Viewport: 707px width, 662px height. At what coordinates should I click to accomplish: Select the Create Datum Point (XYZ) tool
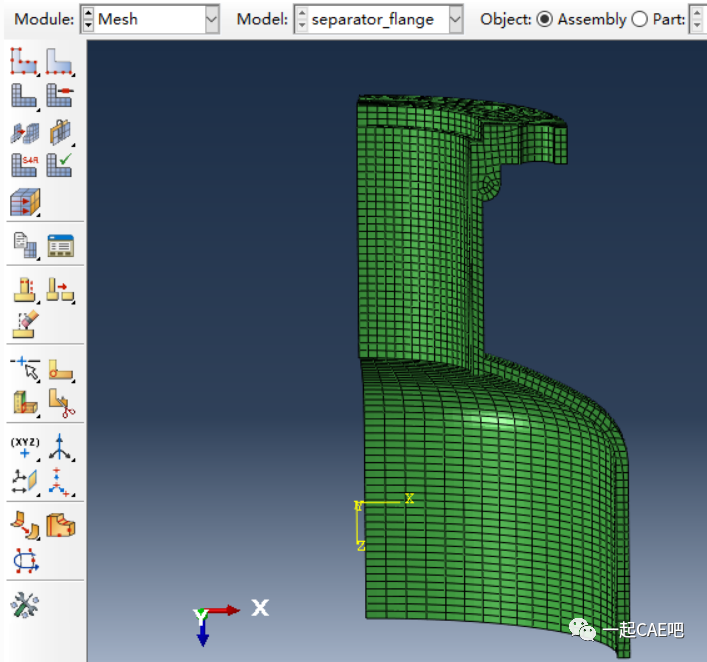(x=23, y=446)
